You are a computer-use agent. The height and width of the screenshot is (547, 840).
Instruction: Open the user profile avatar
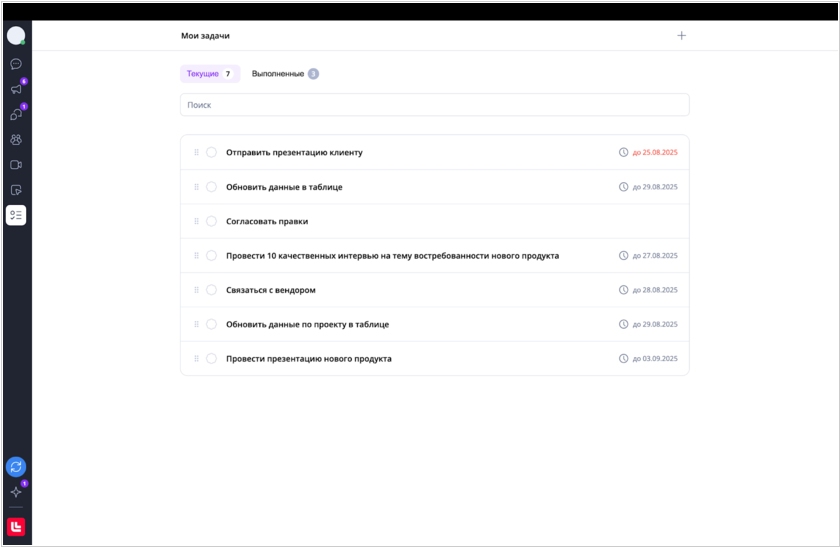16,36
